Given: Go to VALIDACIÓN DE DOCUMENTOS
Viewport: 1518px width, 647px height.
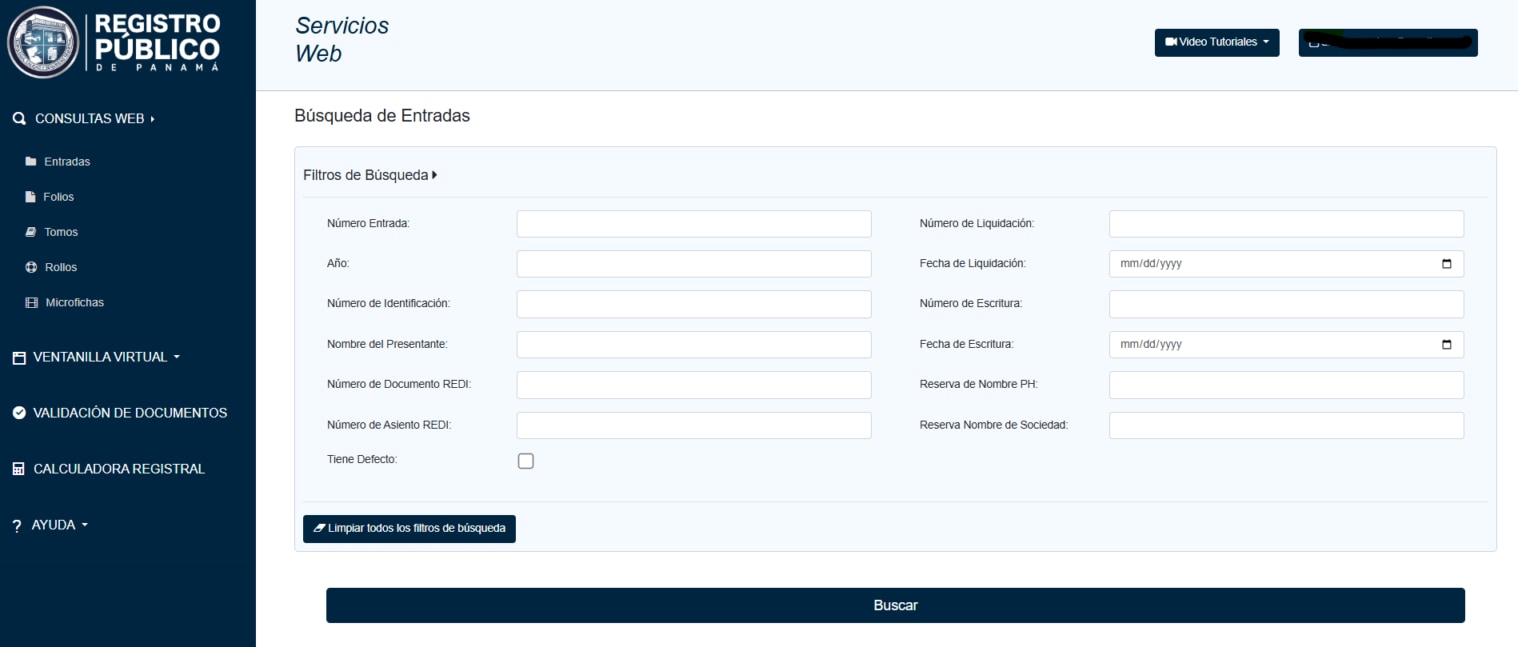Looking at the screenshot, I should point(120,413).
